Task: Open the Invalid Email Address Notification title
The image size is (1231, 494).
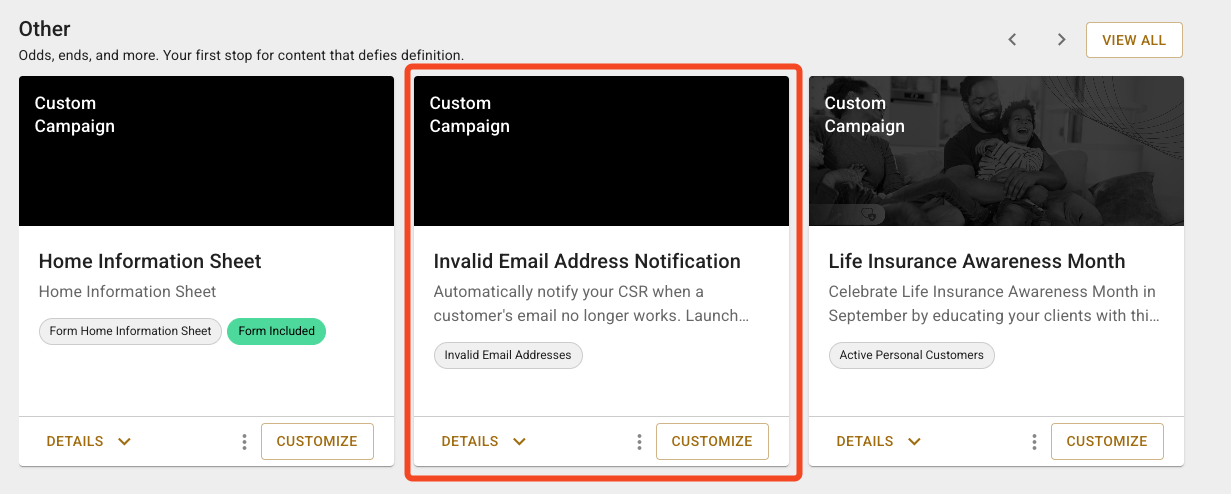Action: [587, 261]
